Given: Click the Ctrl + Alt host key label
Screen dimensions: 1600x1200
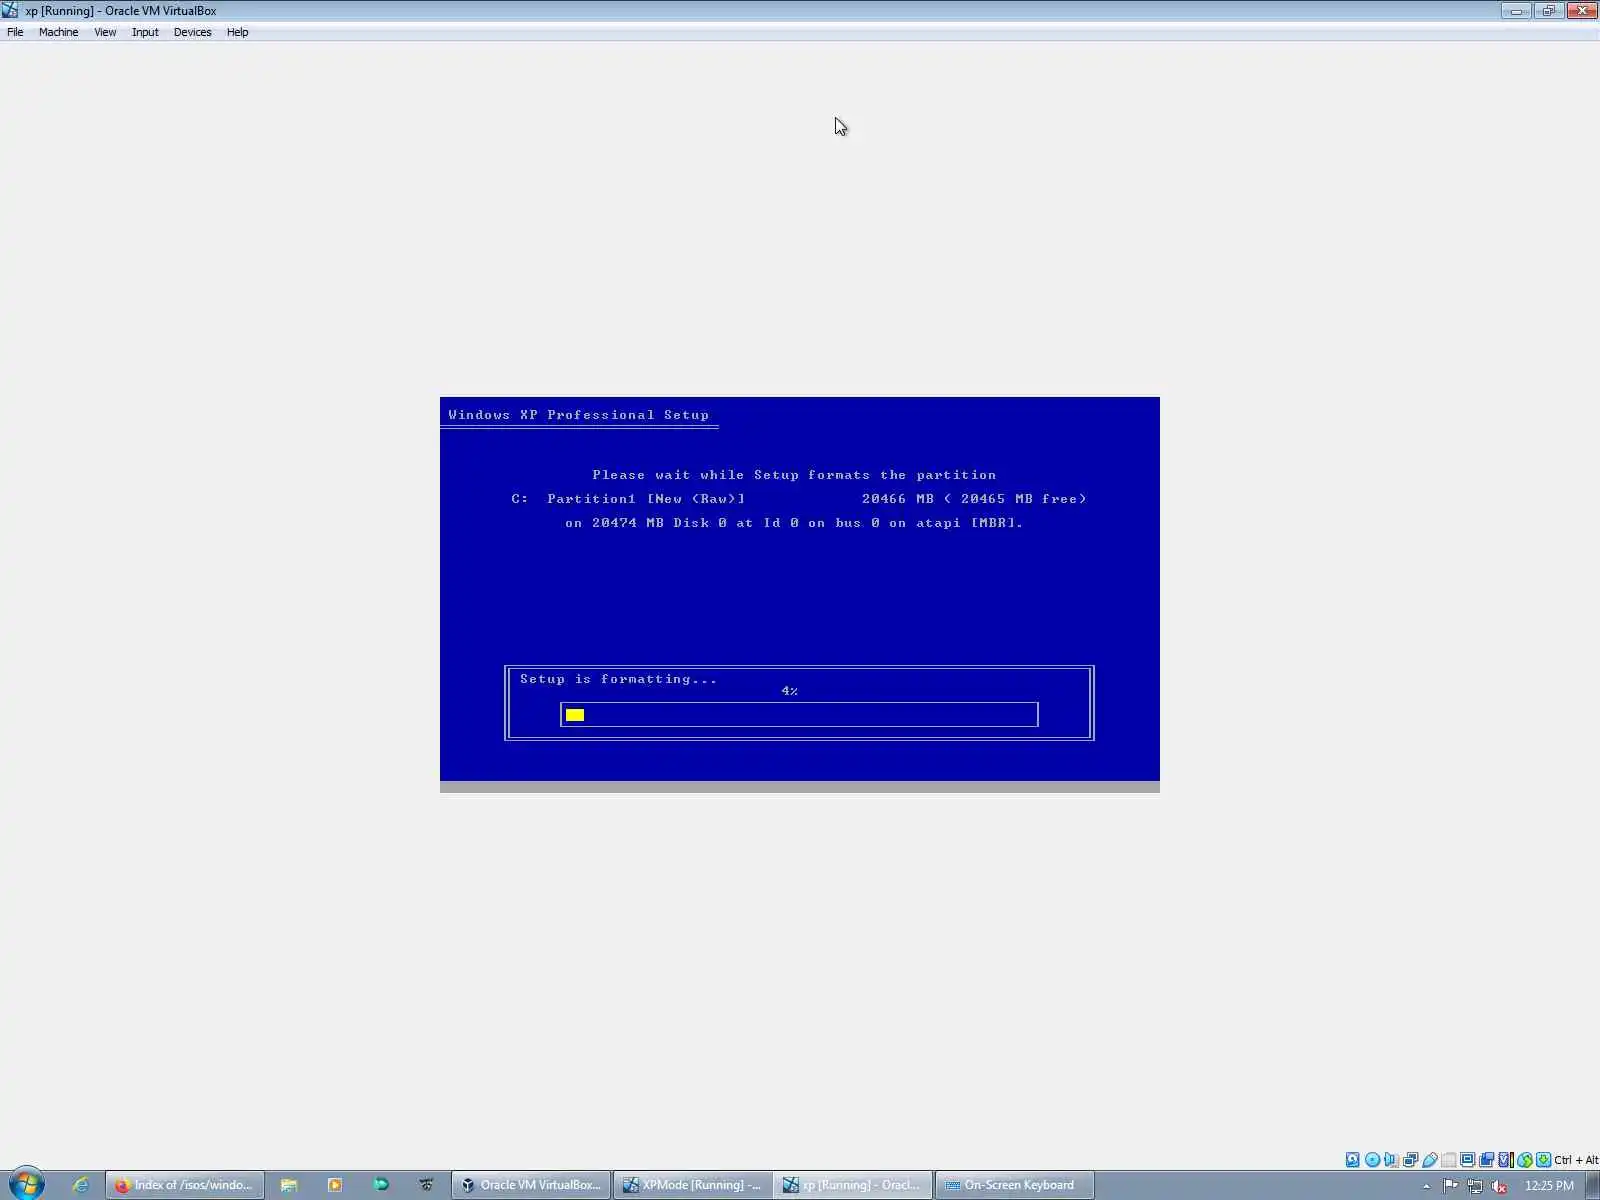Looking at the screenshot, I should click(1576, 1160).
